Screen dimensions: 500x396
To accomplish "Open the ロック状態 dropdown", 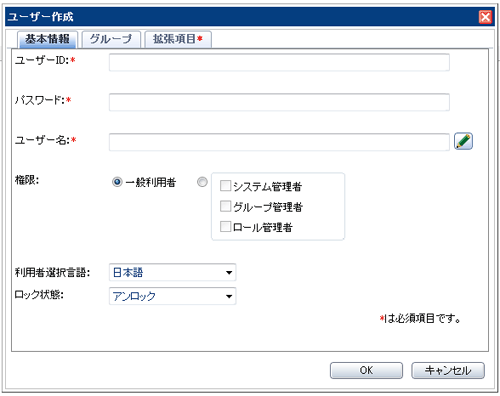I will [172, 296].
